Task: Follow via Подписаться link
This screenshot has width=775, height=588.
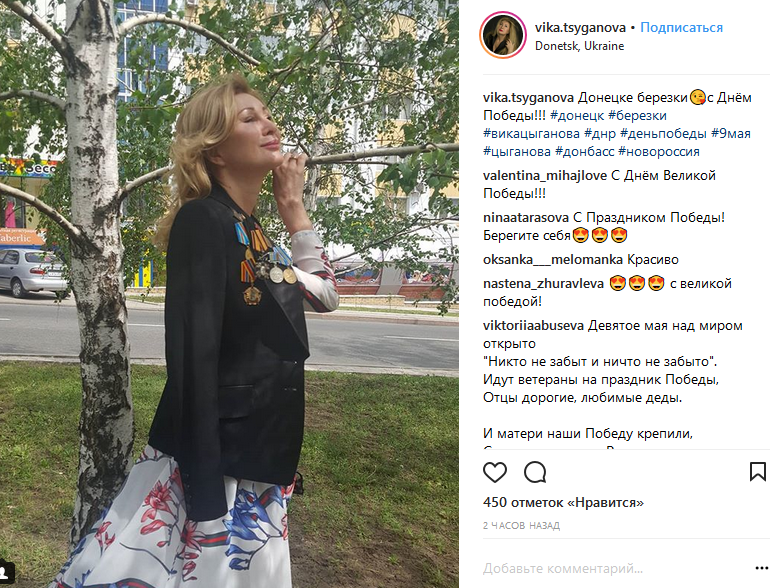Action: [682, 28]
